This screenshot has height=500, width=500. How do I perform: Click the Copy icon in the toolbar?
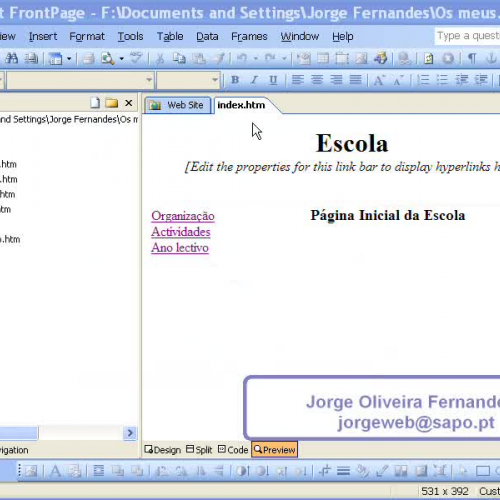(179, 59)
